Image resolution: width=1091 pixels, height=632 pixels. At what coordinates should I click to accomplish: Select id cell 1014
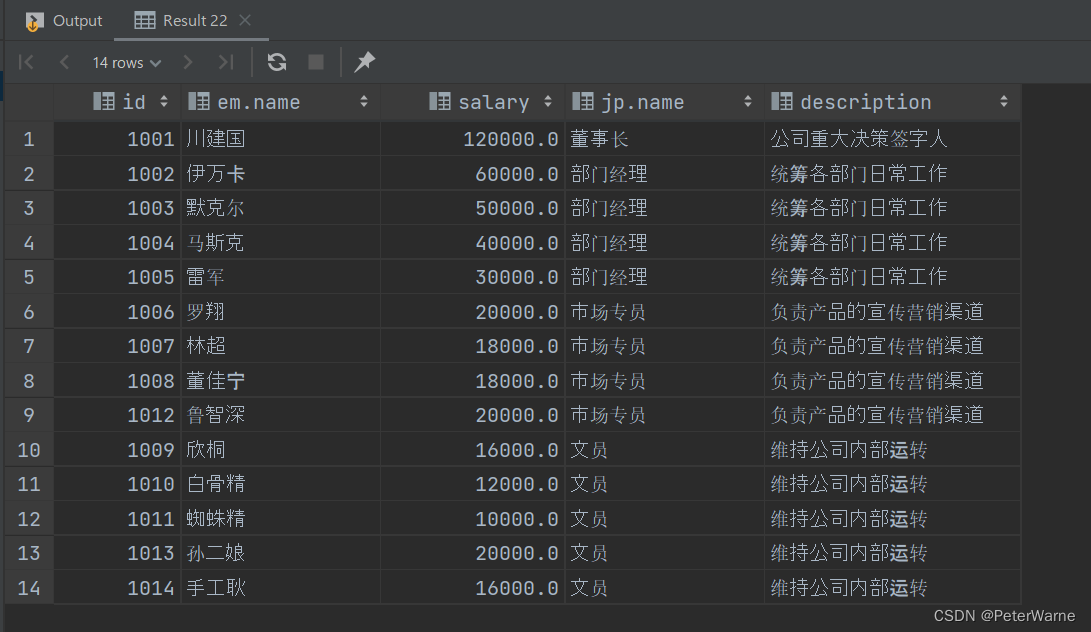tap(117, 588)
